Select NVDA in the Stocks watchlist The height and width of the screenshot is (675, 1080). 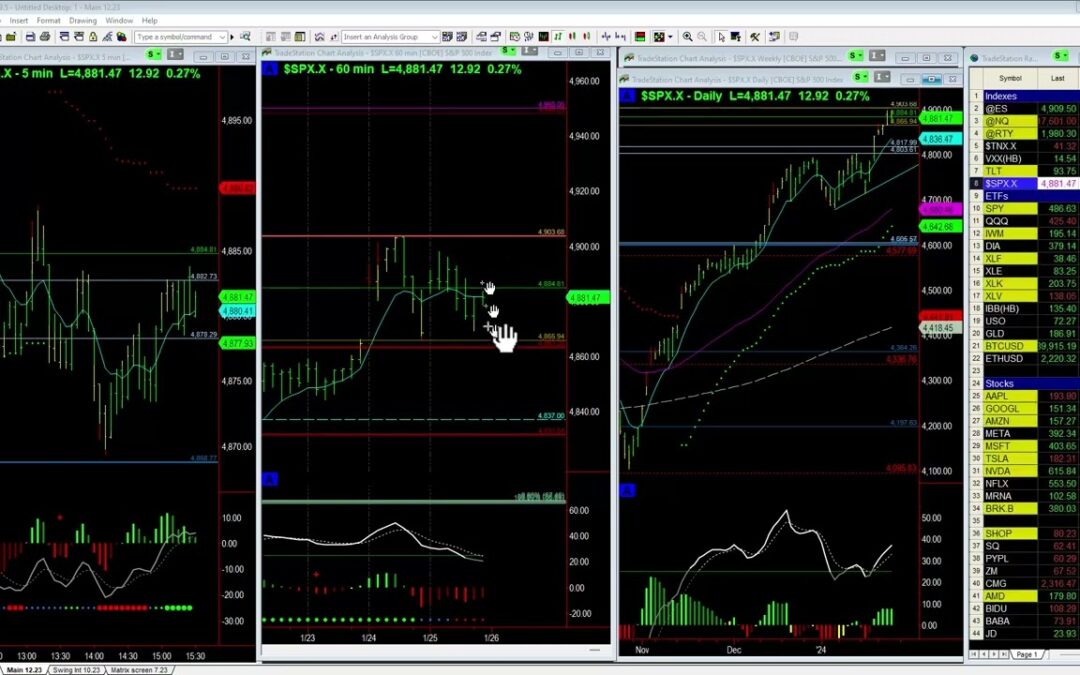tap(1005, 470)
